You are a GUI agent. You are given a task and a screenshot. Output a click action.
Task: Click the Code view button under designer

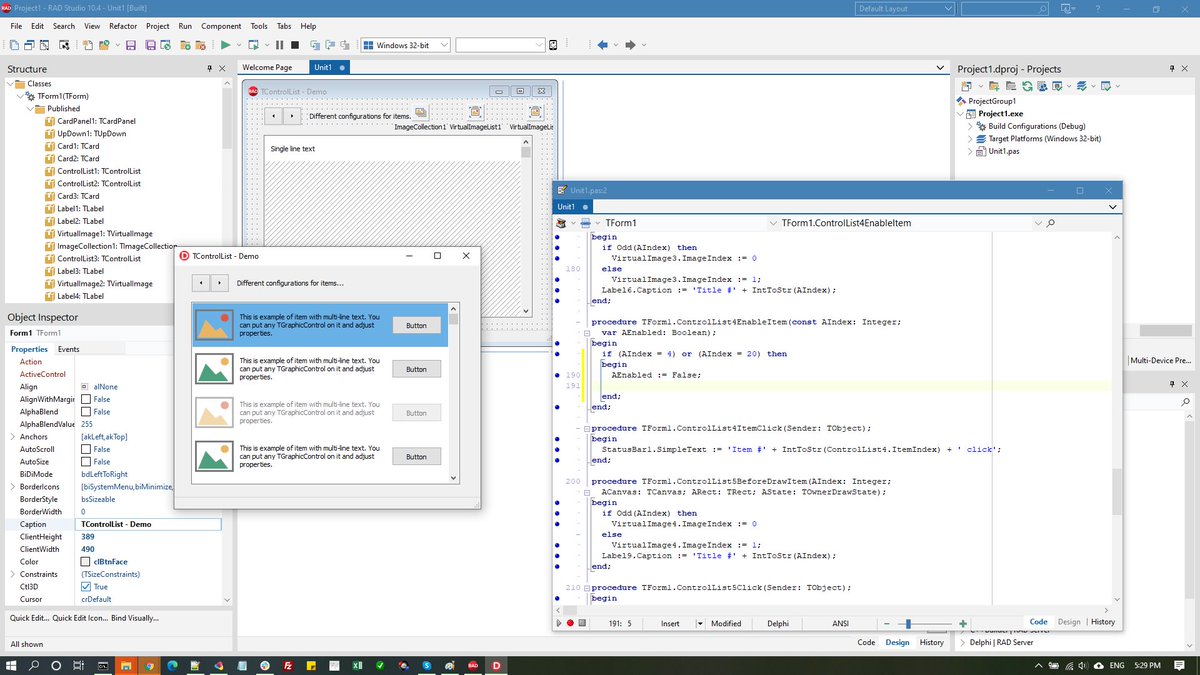867,642
